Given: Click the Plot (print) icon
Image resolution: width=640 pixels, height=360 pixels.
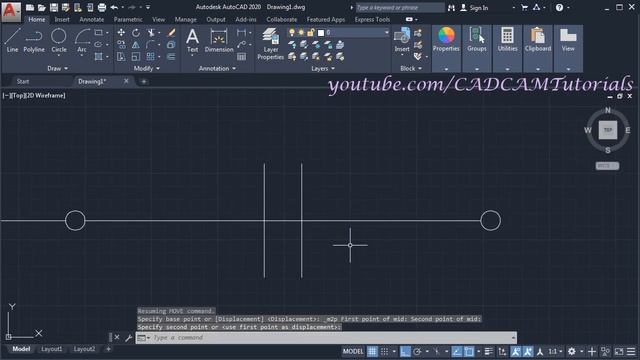Looking at the screenshot, I should pyautogui.click(x=102, y=7).
